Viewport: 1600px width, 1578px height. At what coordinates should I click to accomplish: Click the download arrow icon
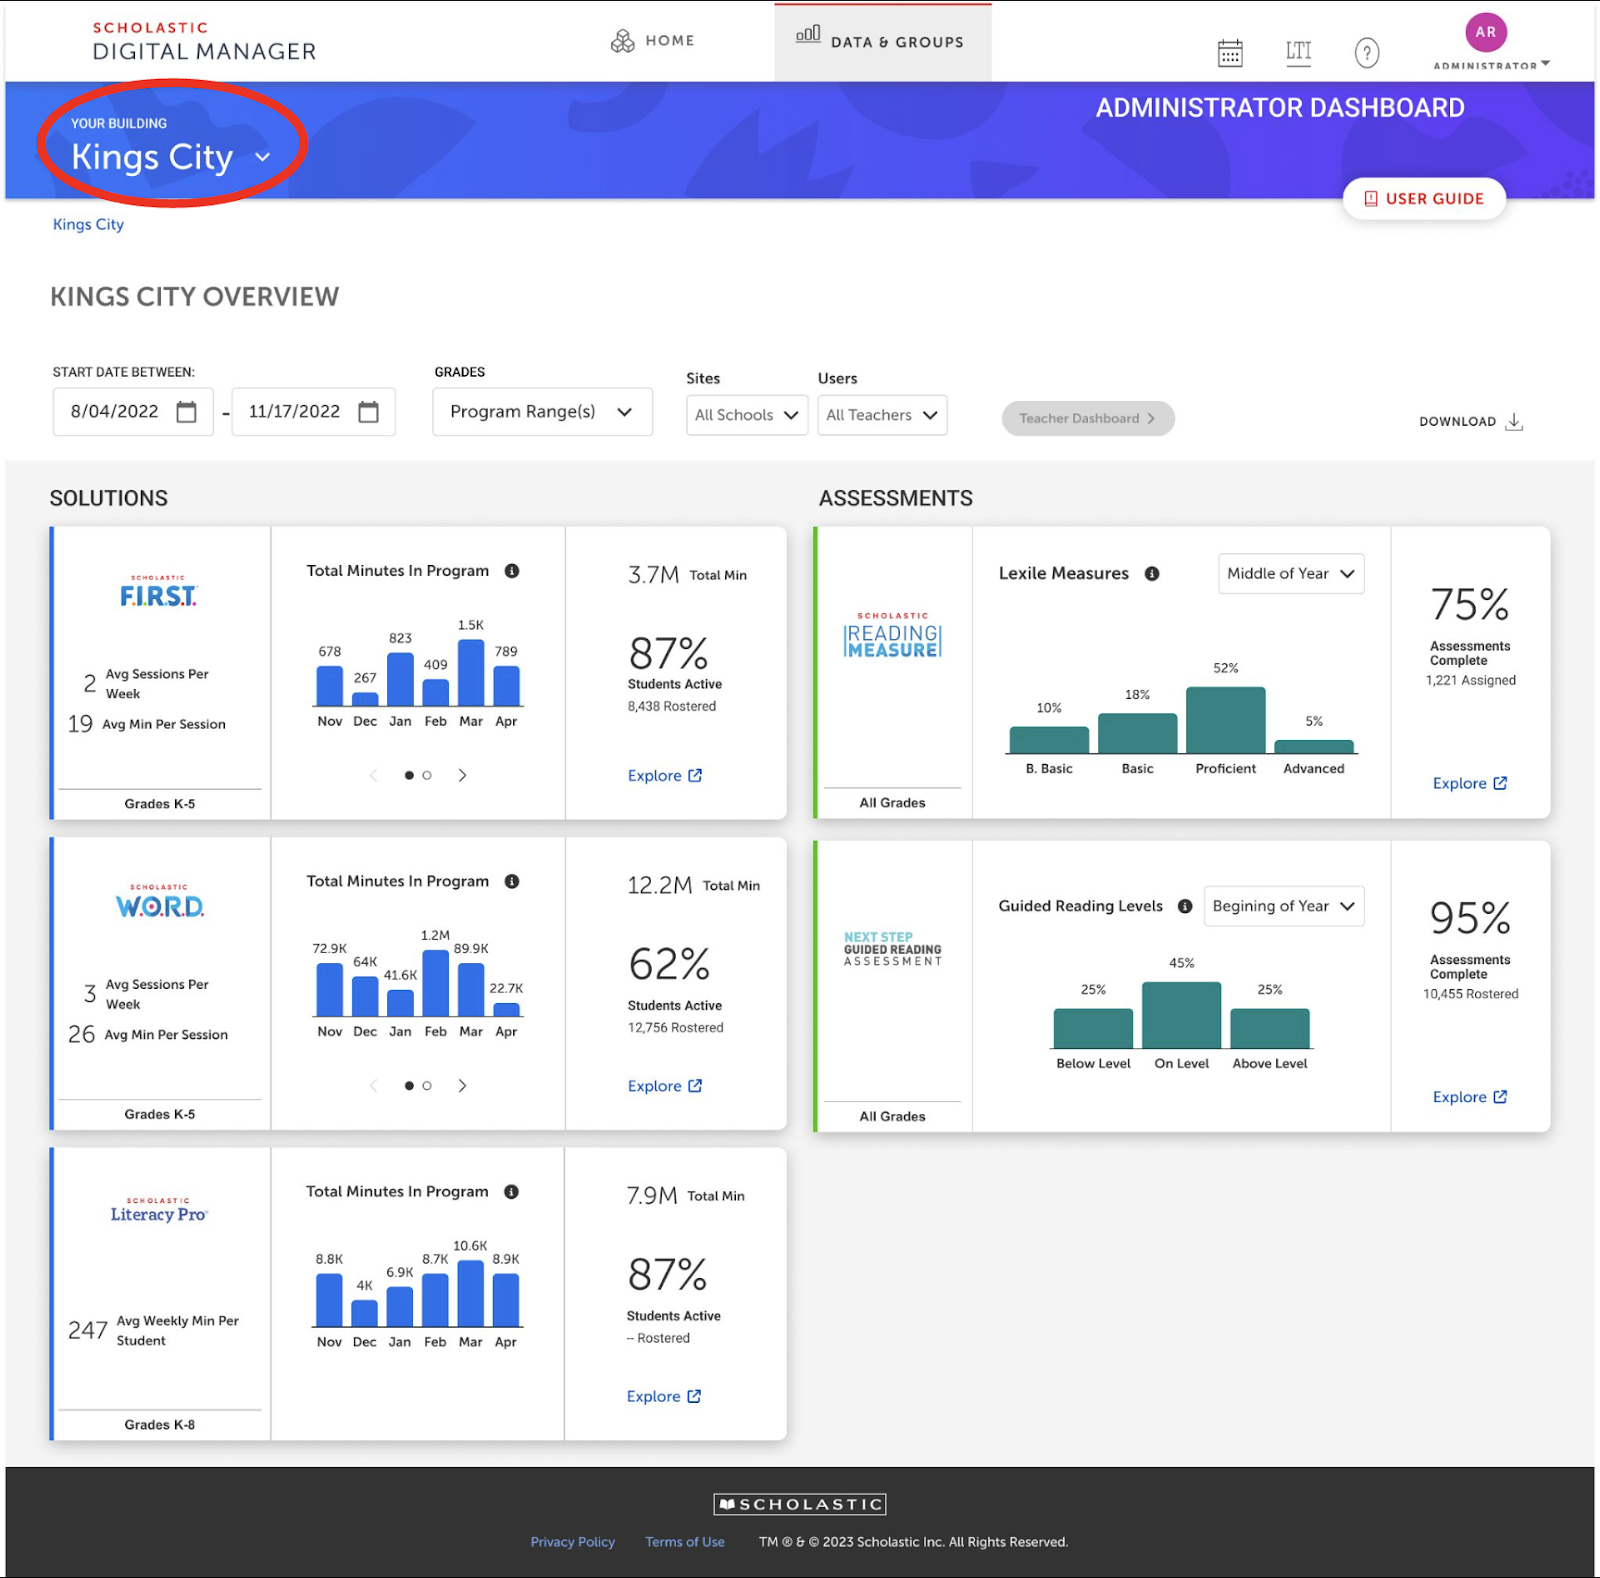pyautogui.click(x=1514, y=421)
